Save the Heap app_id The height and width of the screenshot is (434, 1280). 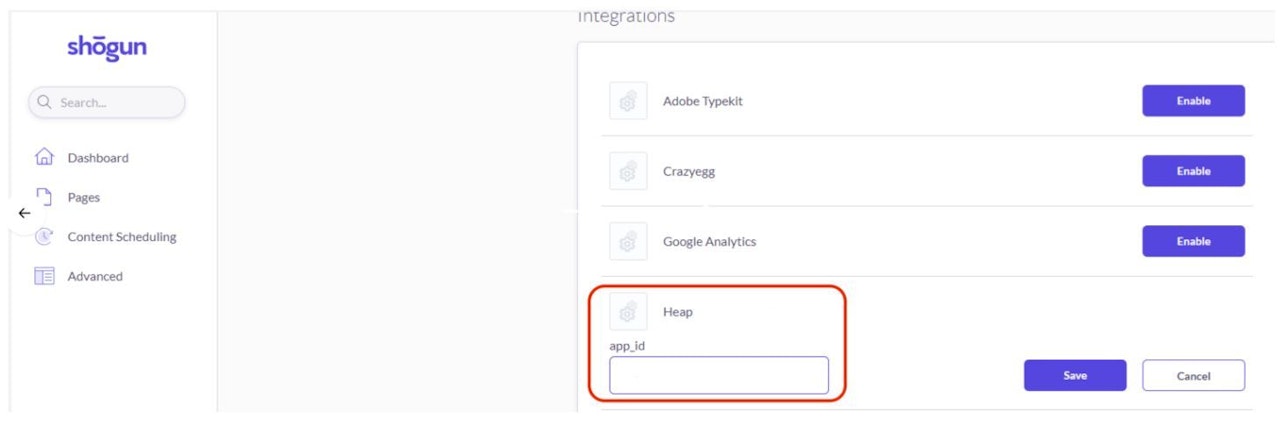(1075, 375)
